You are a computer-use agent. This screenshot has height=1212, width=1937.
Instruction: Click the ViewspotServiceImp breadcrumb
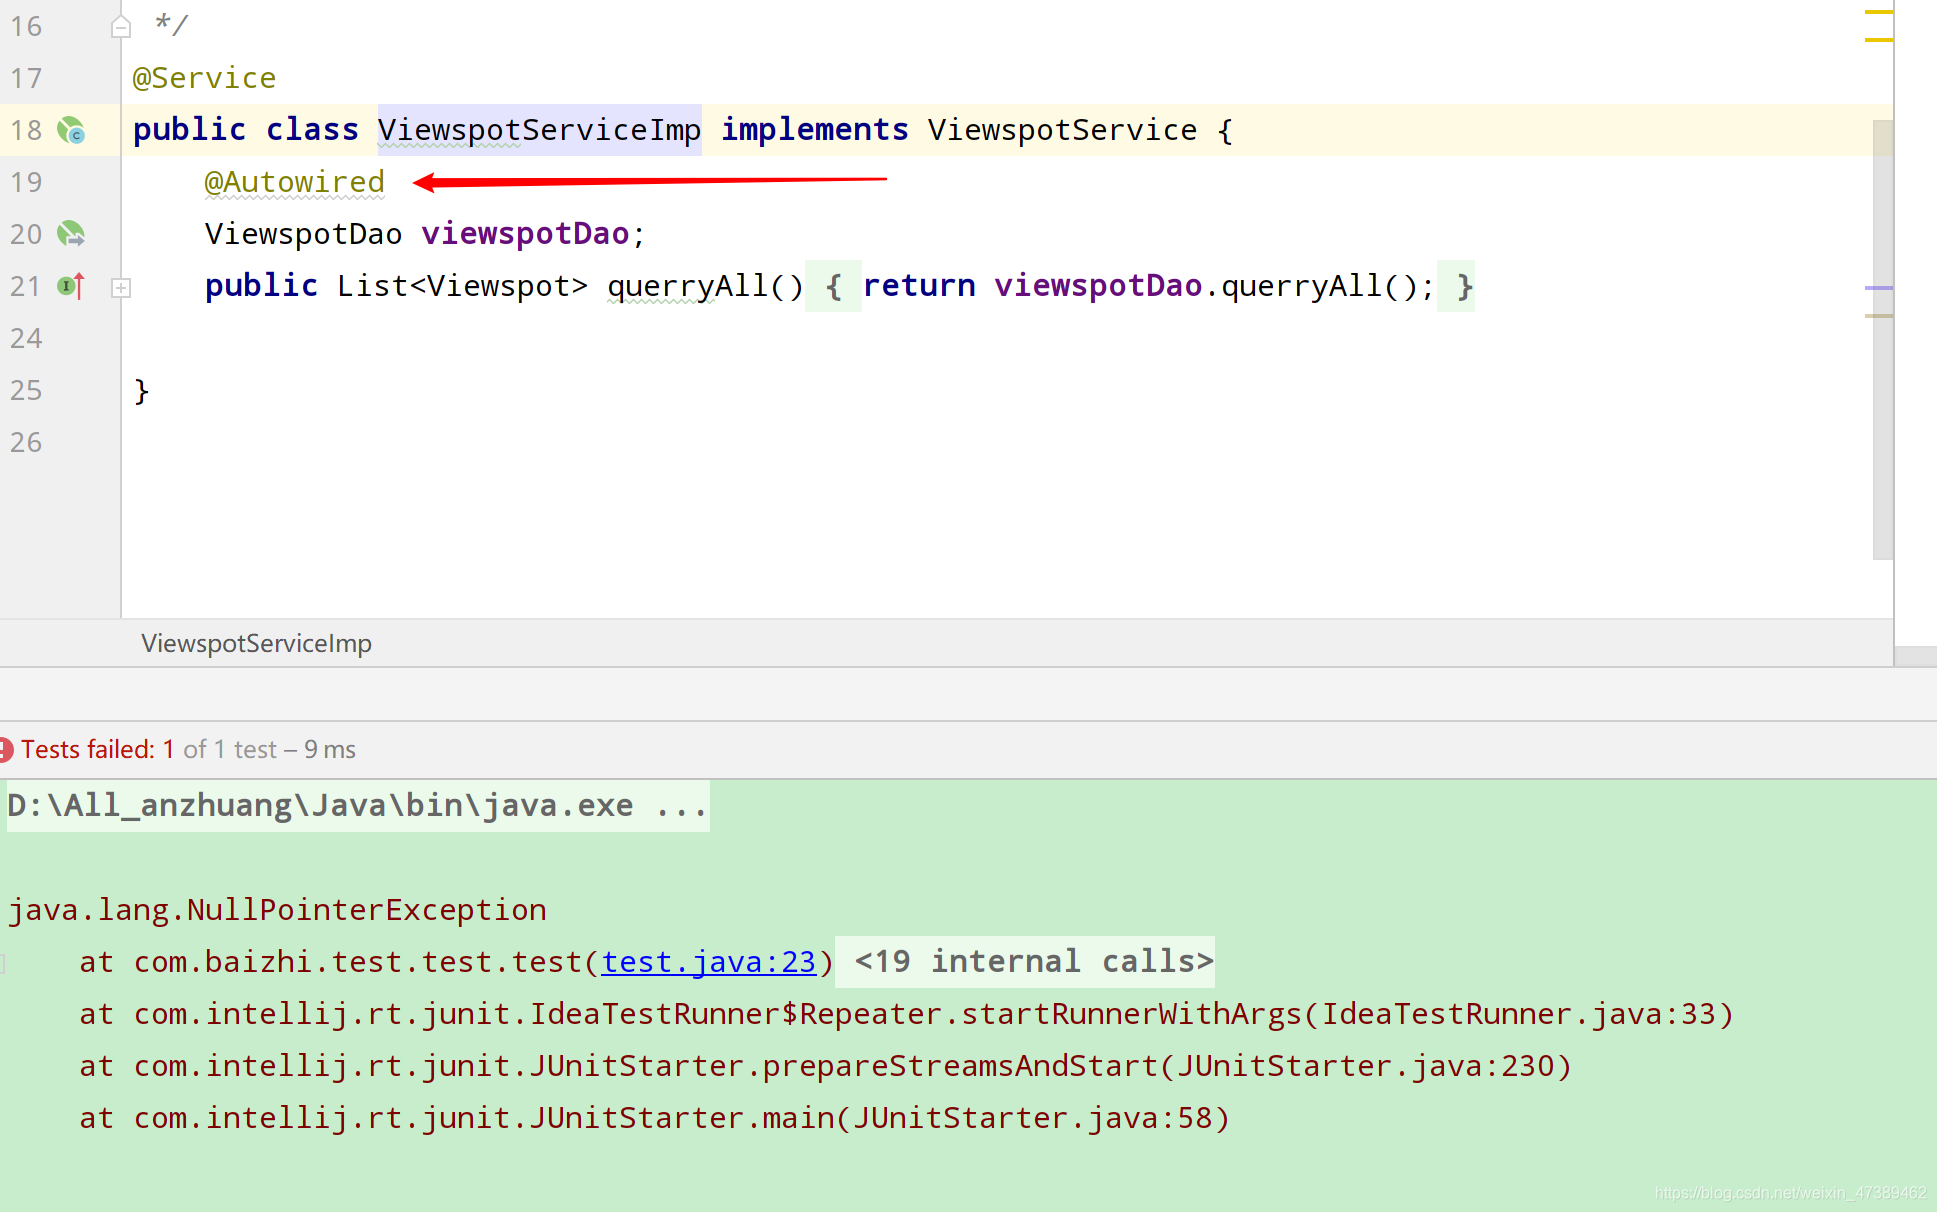(256, 643)
